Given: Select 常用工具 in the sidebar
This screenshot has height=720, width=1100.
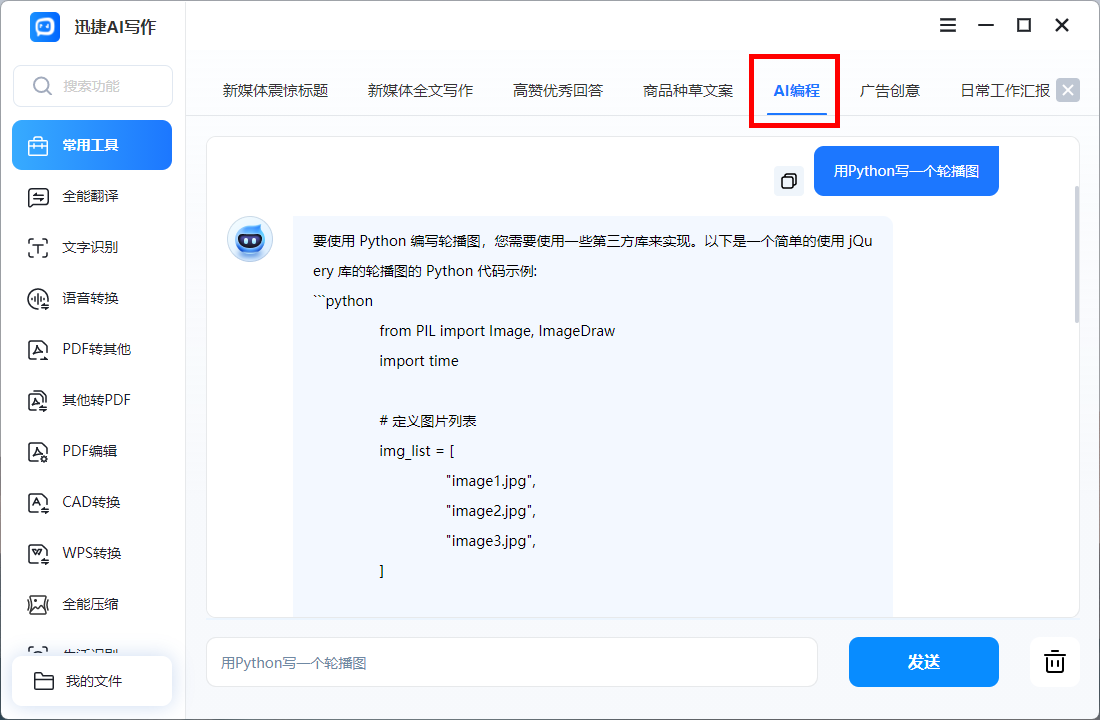Looking at the screenshot, I should [92, 145].
